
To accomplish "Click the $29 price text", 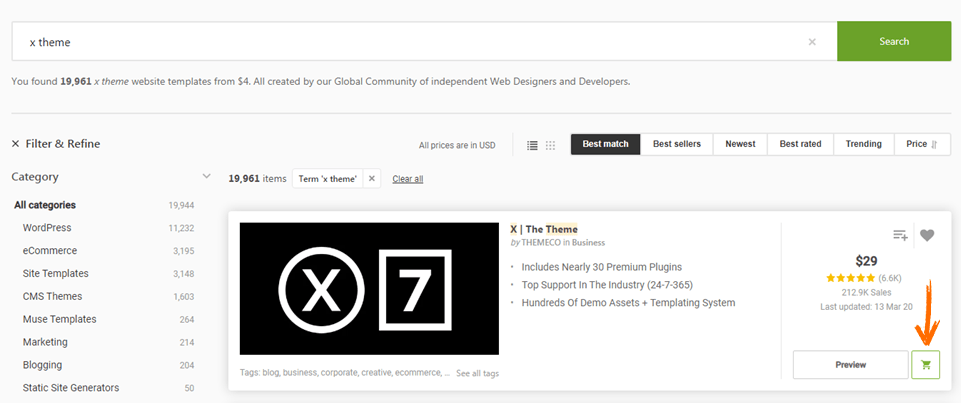I will point(866,262).
